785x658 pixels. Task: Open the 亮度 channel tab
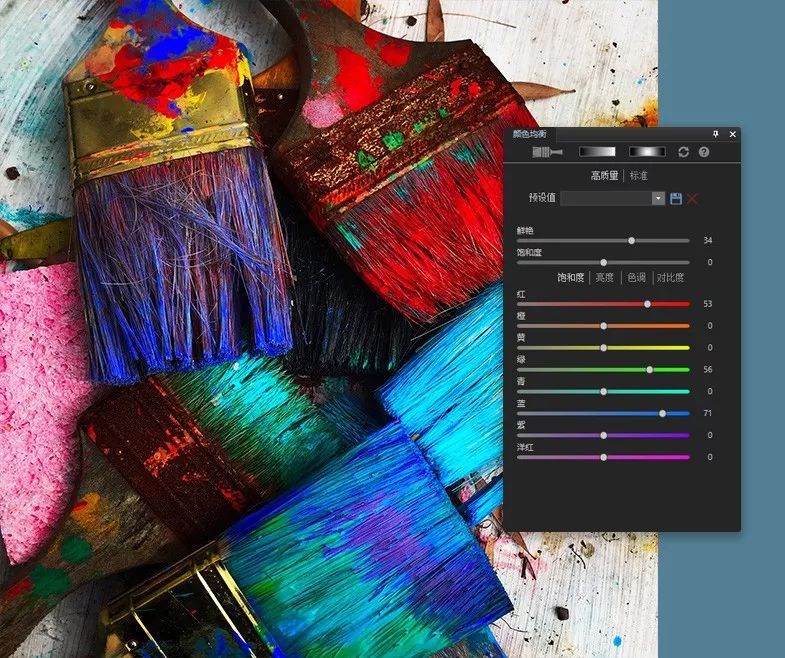pyautogui.click(x=604, y=277)
